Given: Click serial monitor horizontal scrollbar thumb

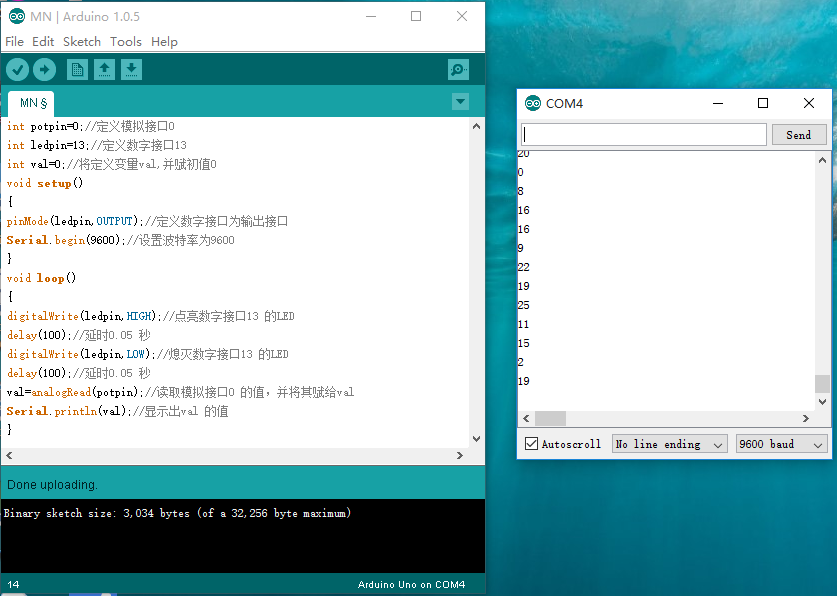Looking at the screenshot, I should (x=550, y=418).
